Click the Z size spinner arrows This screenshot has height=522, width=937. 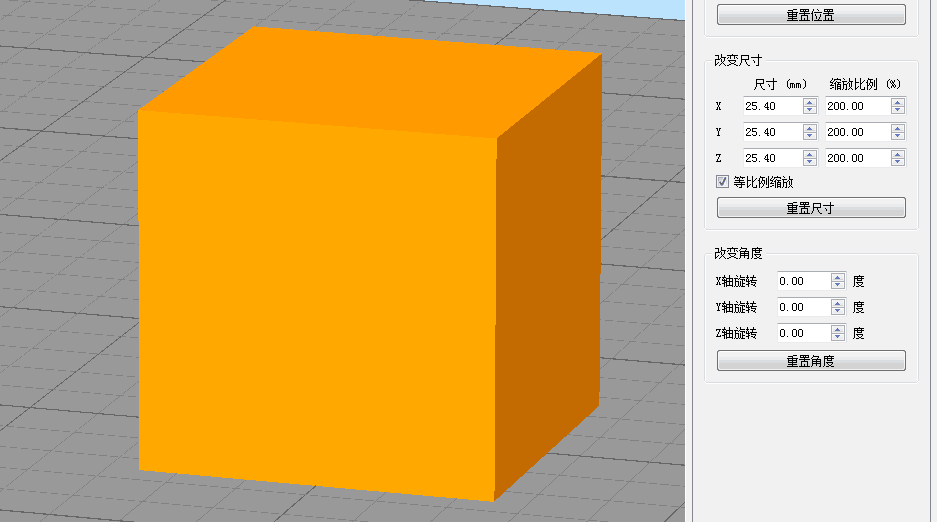[x=810, y=158]
